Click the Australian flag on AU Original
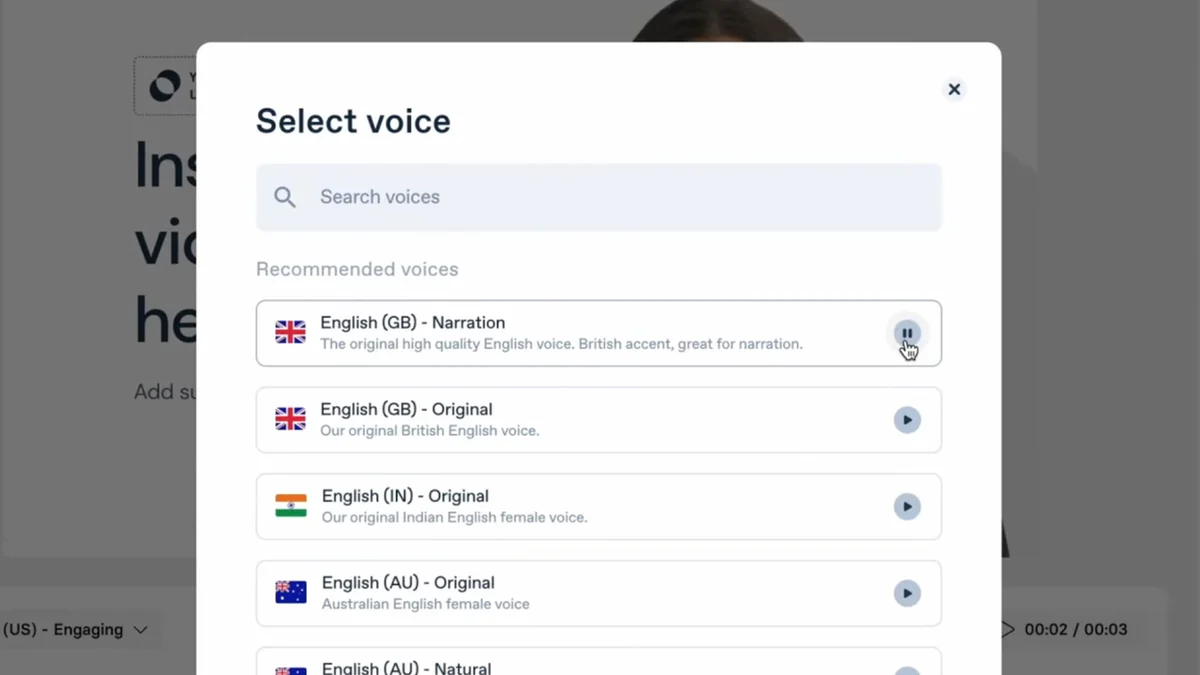1200x675 pixels. 291,593
